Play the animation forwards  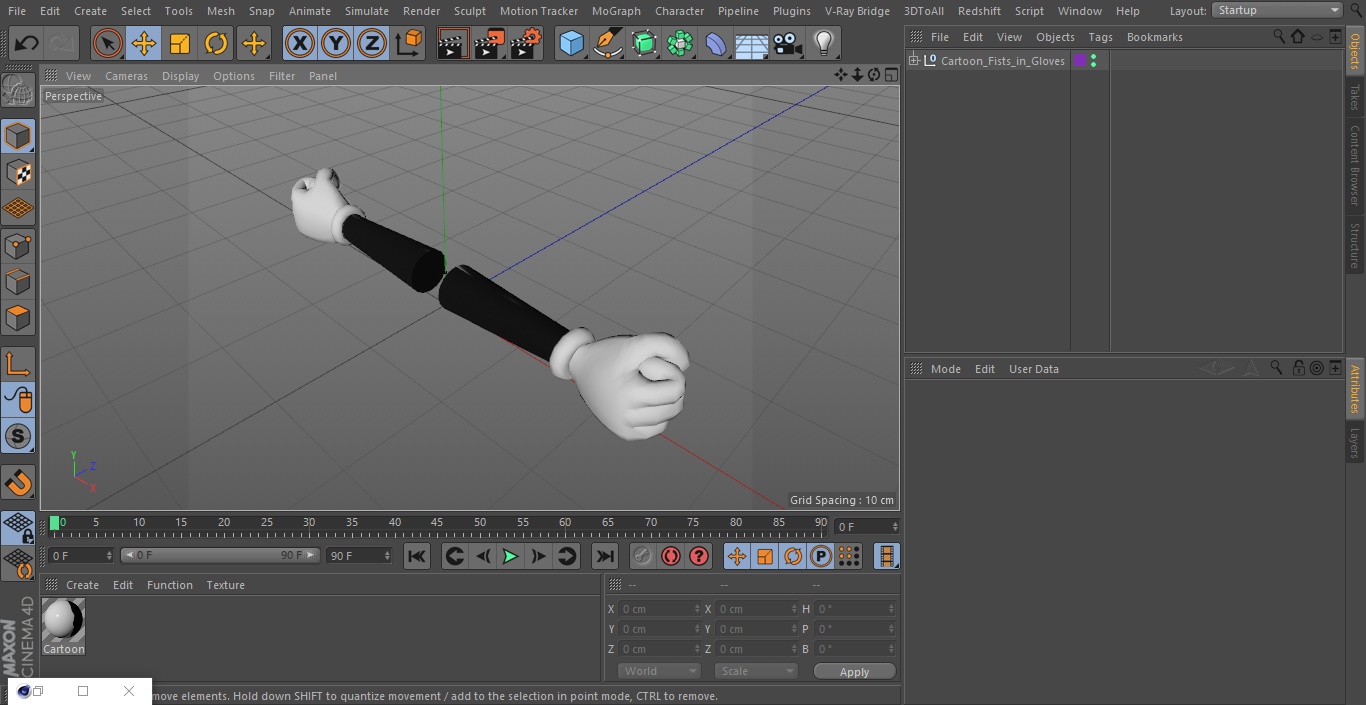pyautogui.click(x=510, y=556)
